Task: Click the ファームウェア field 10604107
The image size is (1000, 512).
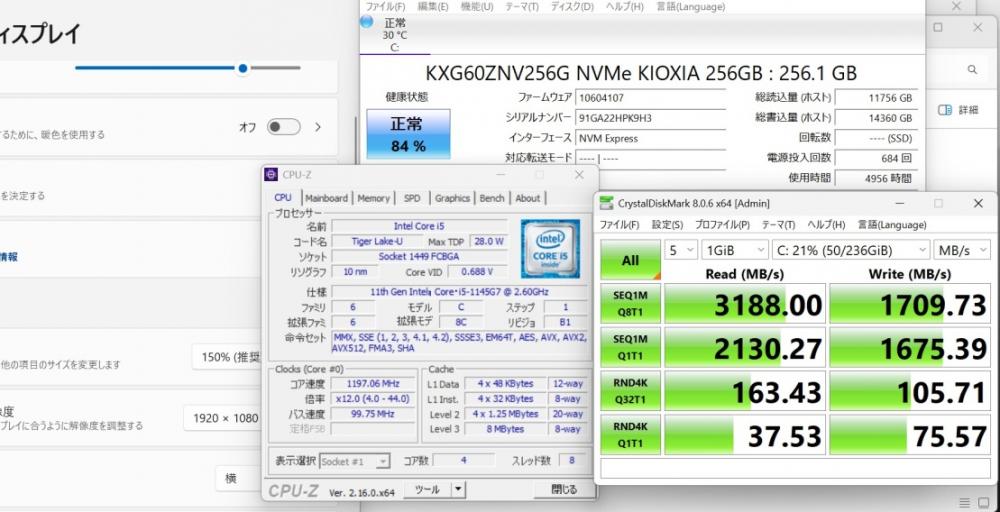Action: (650, 98)
